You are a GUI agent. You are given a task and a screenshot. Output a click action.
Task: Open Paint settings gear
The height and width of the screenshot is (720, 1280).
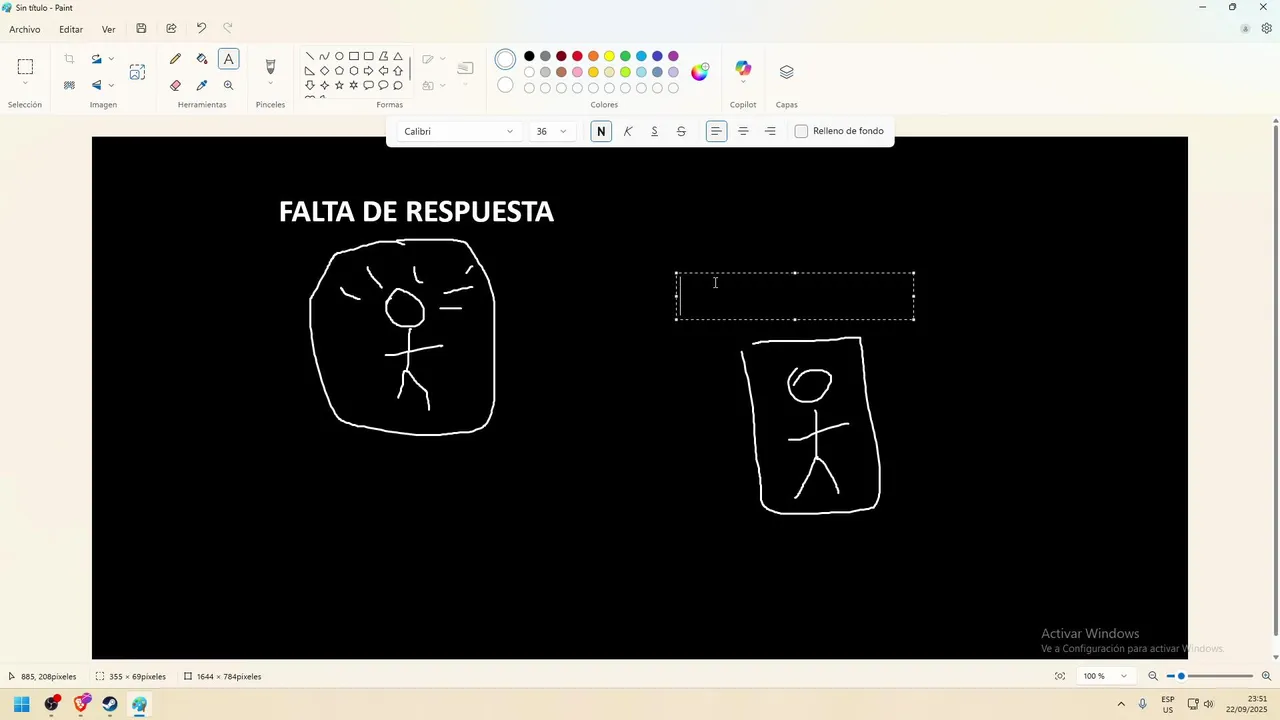click(1266, 29)
